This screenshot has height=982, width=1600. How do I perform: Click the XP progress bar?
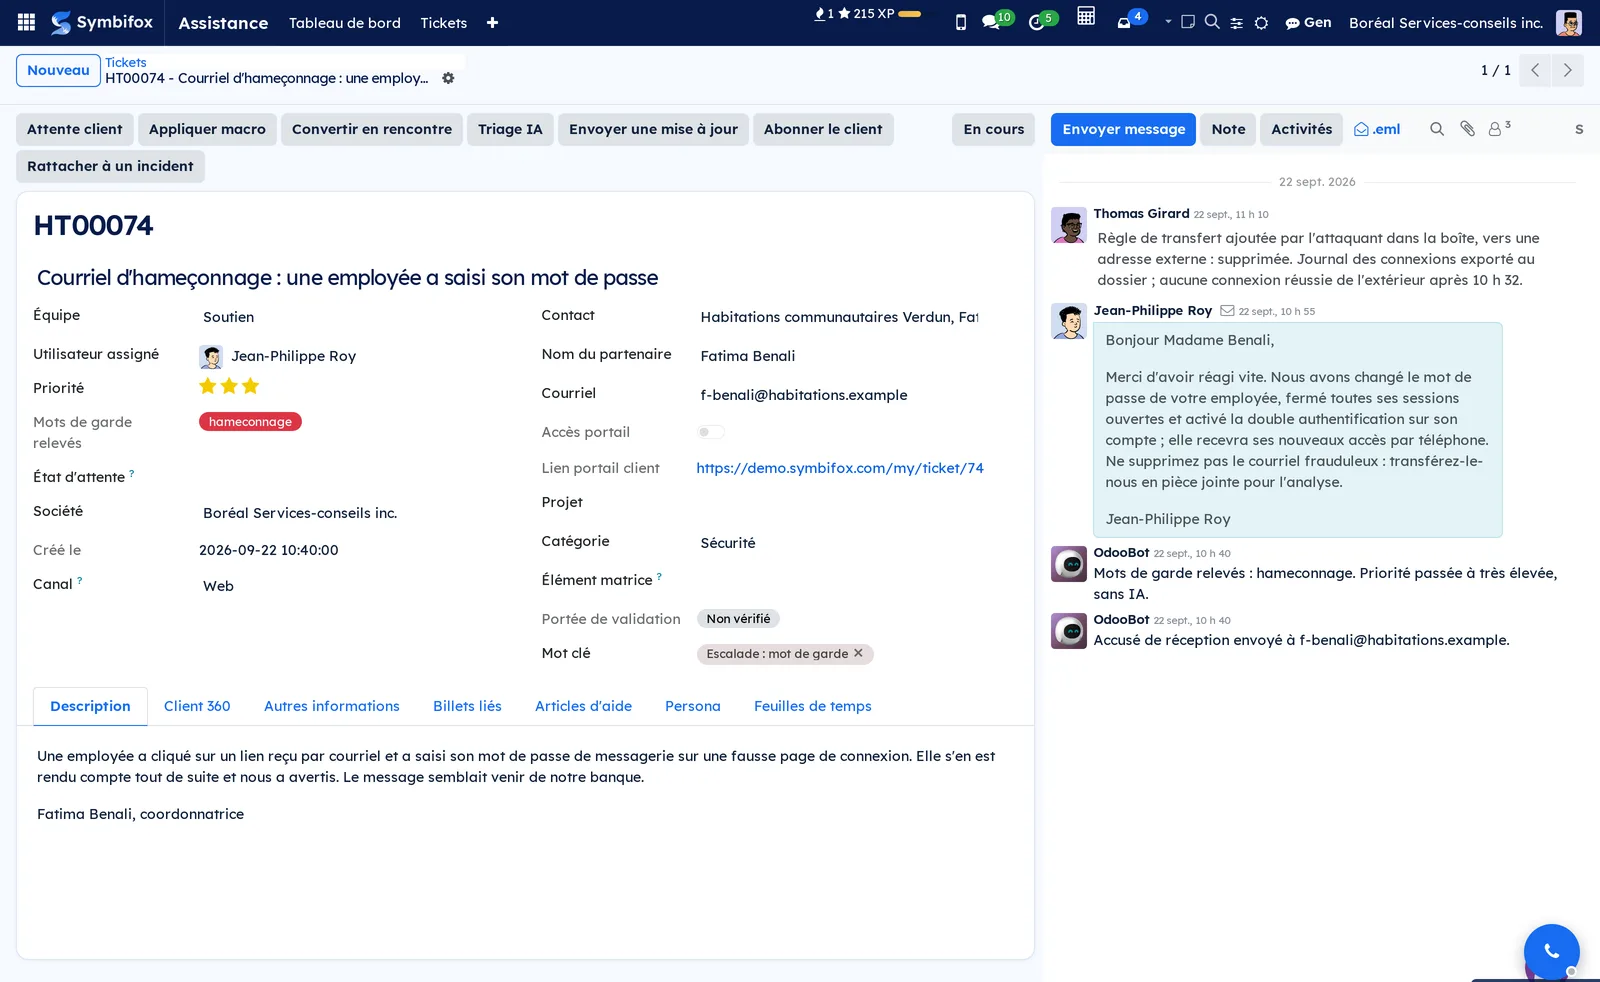pos(909,14)
